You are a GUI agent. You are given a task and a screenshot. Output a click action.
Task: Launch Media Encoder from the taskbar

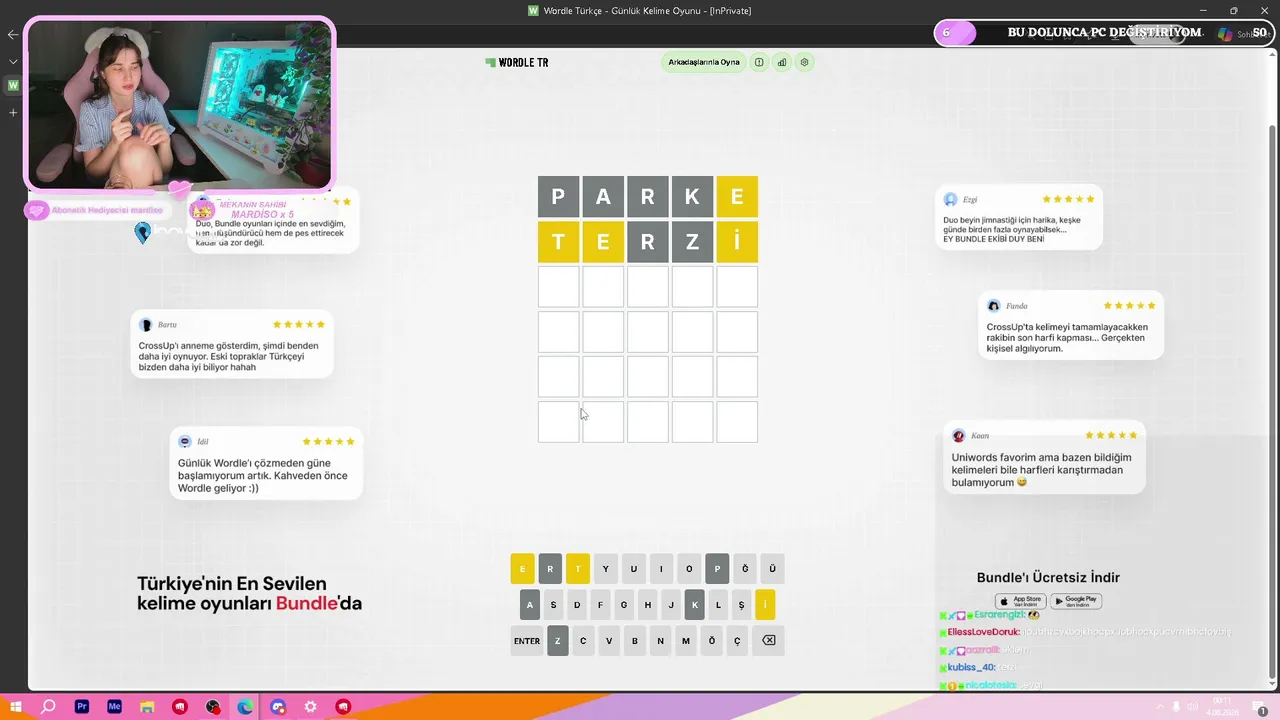coord(114,707)
